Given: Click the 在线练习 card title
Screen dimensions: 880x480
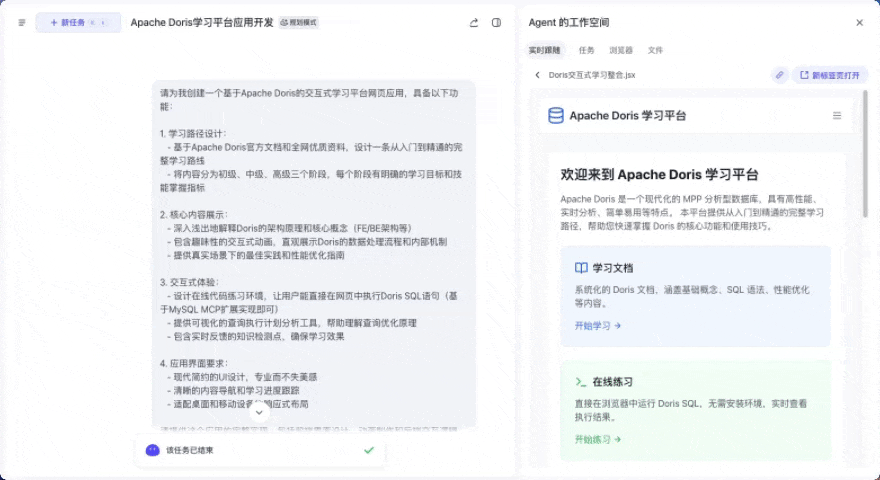Looking at the screenshot, I should [613, 382].
